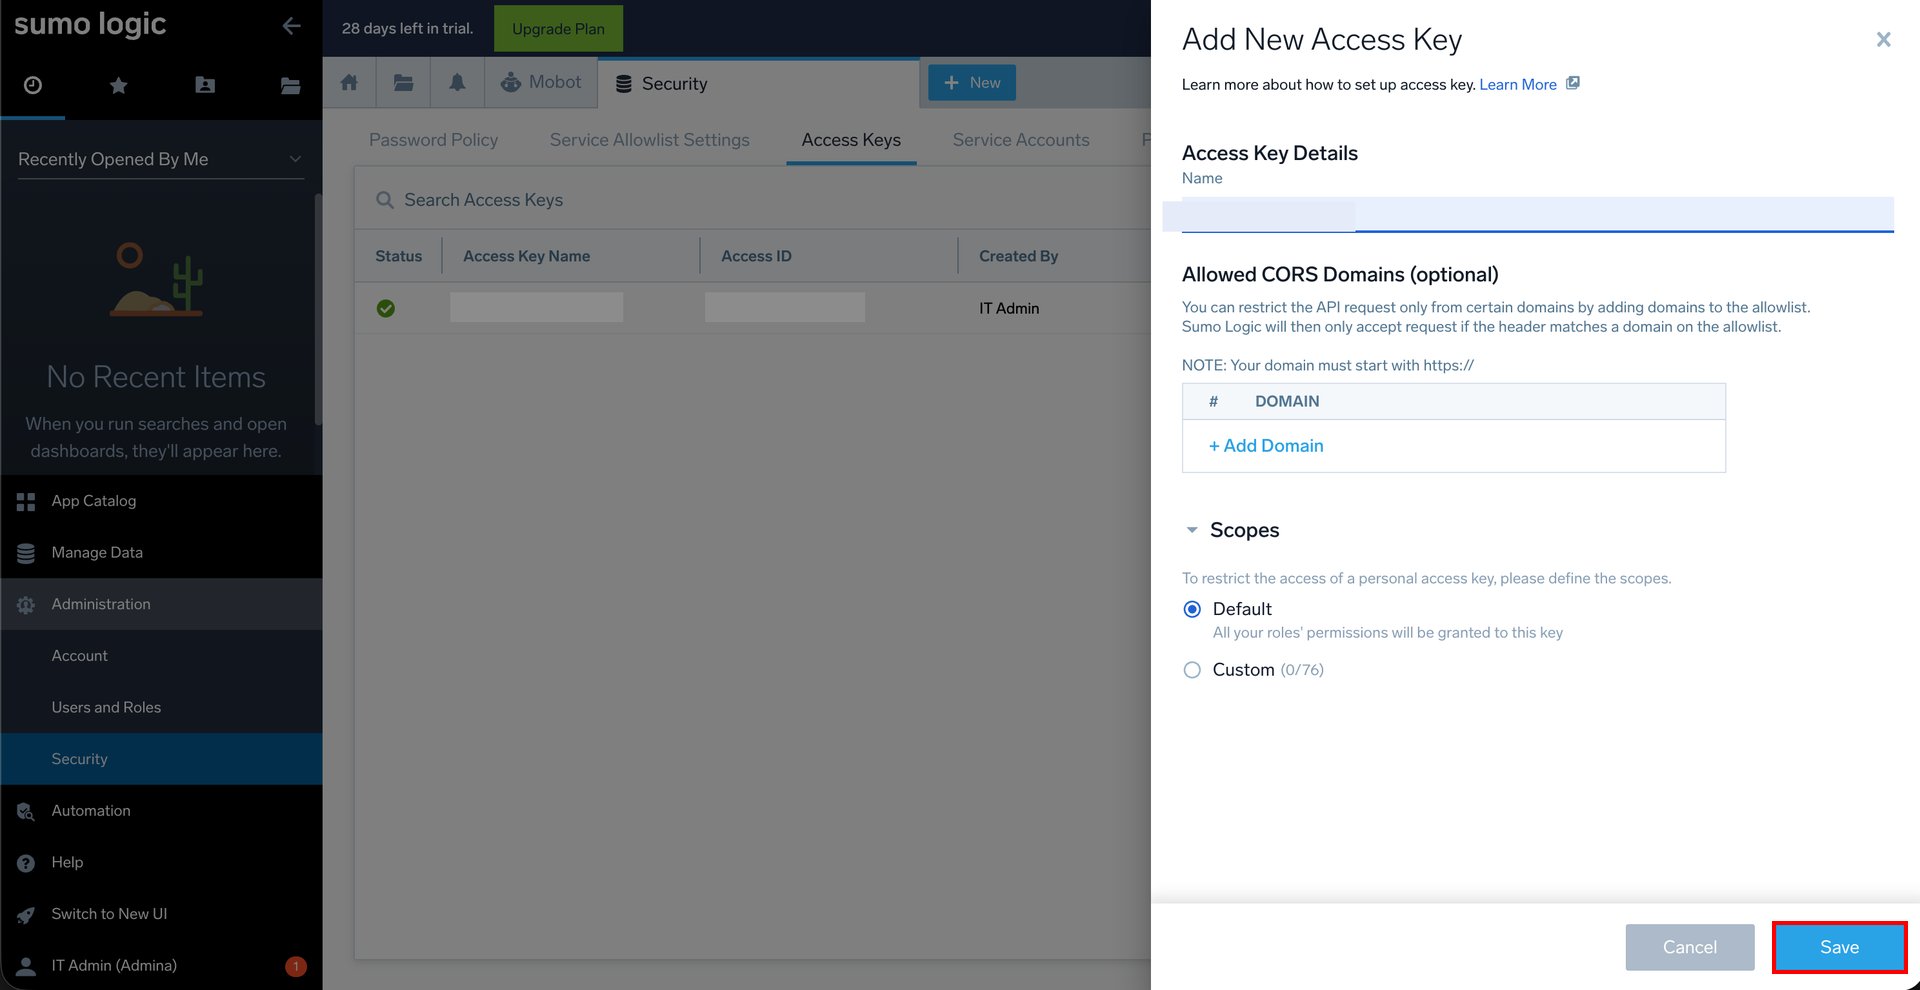Select Security in the Administration menu

(x=161, y=759)
